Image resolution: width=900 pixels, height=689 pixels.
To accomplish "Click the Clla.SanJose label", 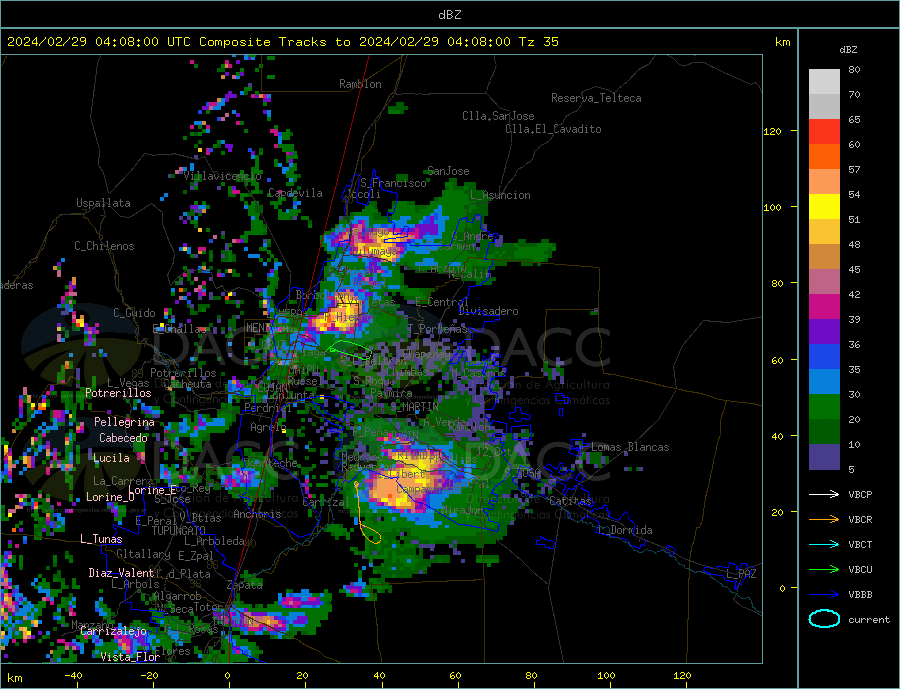I will click(x=498, y=116).
